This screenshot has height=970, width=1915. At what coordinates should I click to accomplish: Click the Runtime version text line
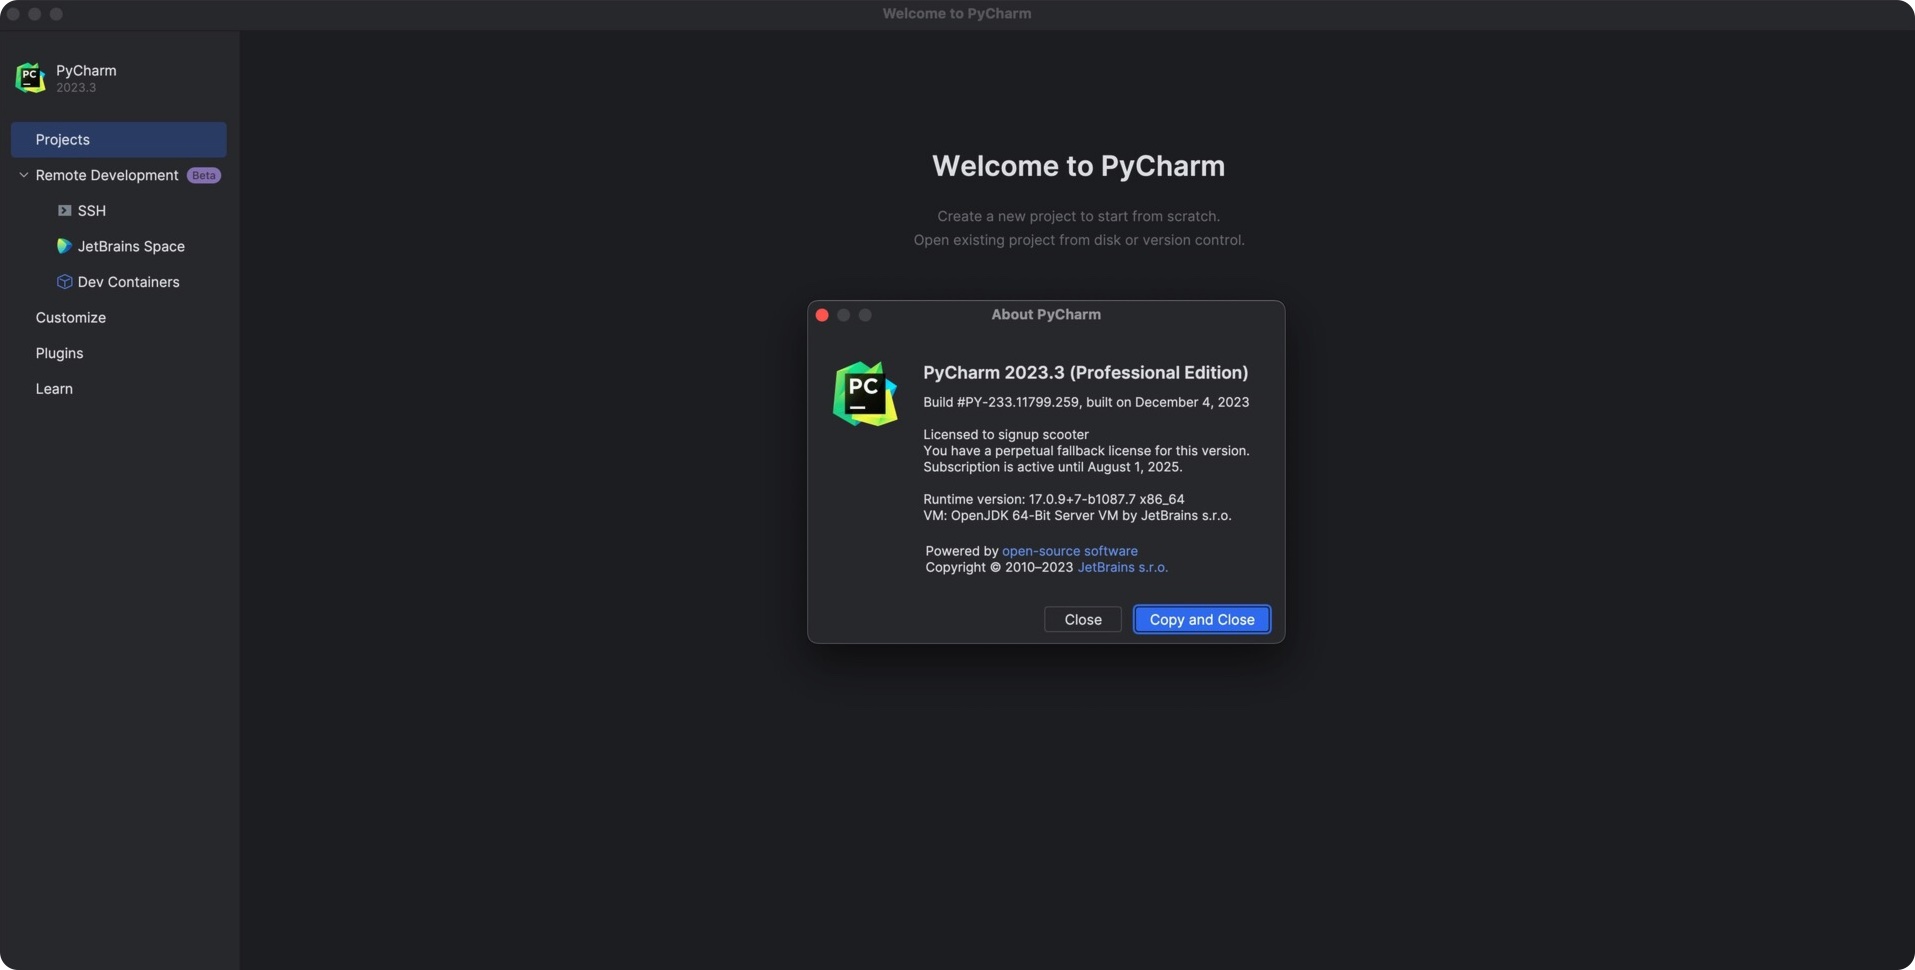1054,499
